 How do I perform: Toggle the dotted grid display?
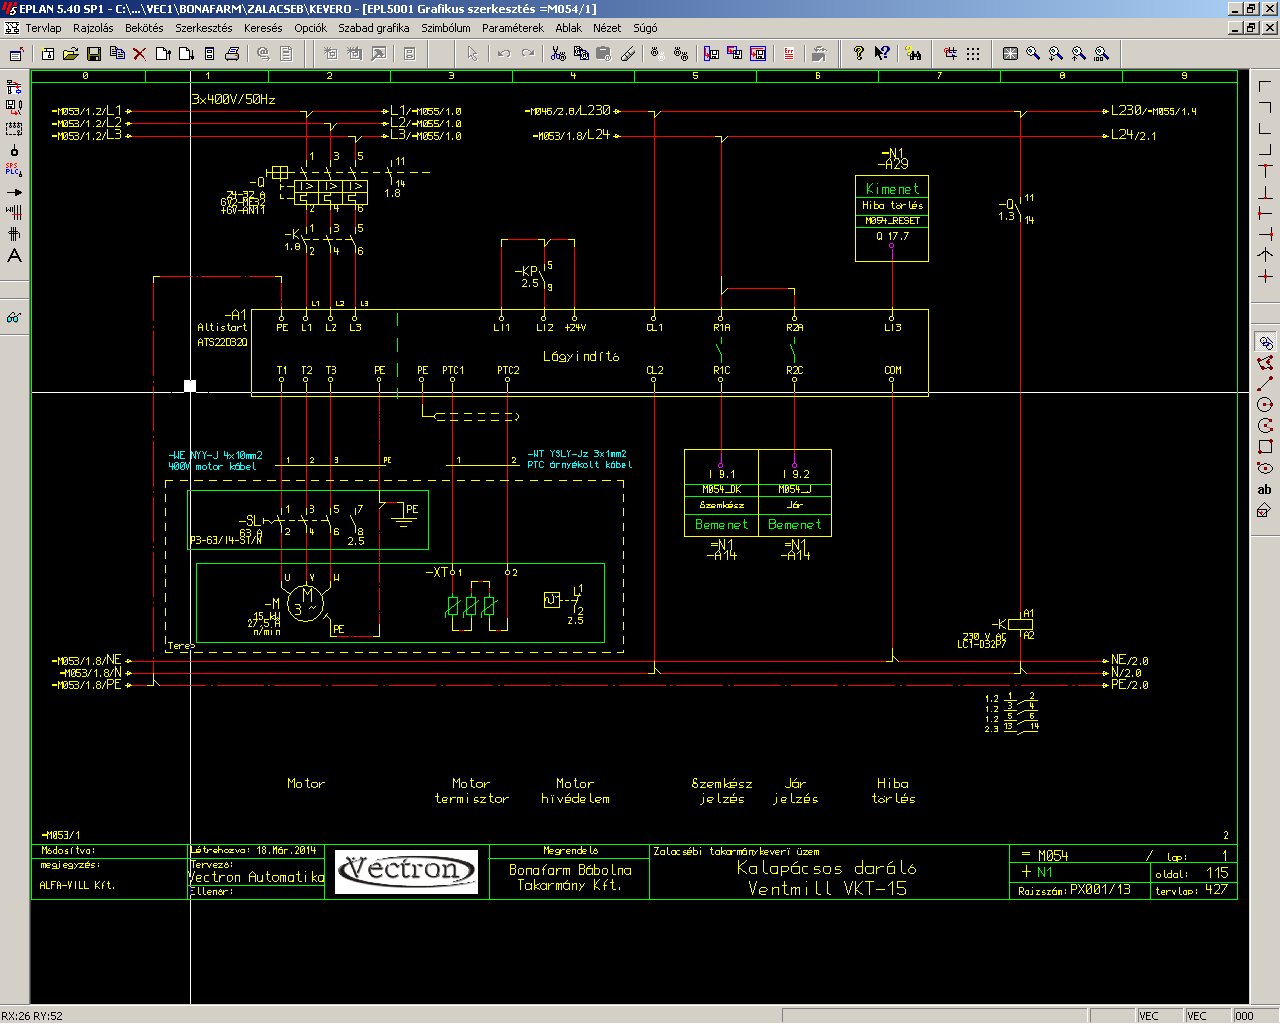(x=973, y=54)
